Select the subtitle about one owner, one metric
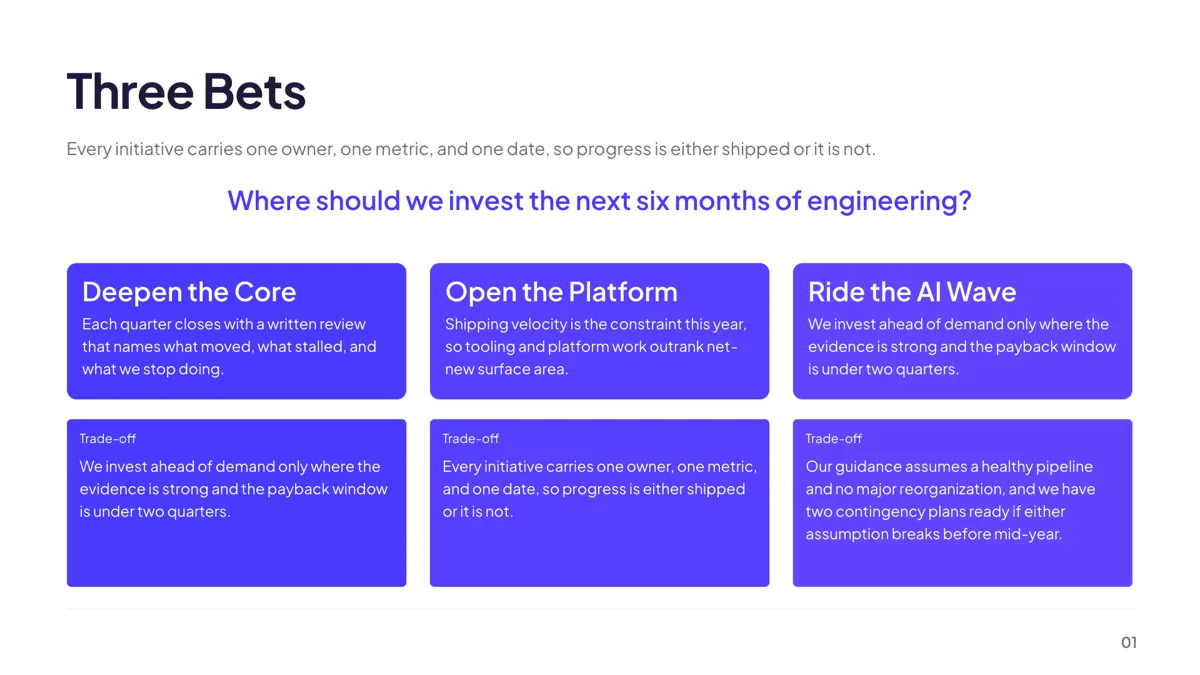This screenshot has height=675, width=1200. [x=471, y=149]
